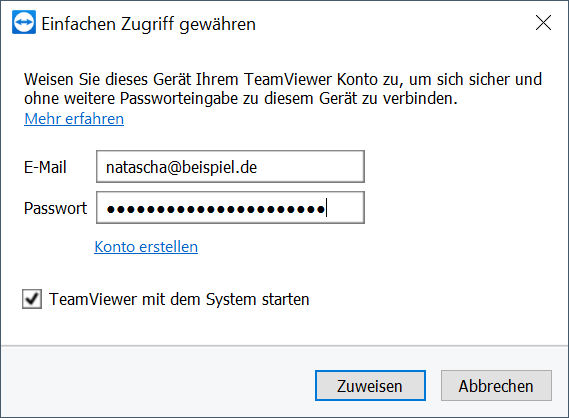569x418 pixels.
Task: Close the Einfachen Zugriff gewähren dialog
Action: 543,23
